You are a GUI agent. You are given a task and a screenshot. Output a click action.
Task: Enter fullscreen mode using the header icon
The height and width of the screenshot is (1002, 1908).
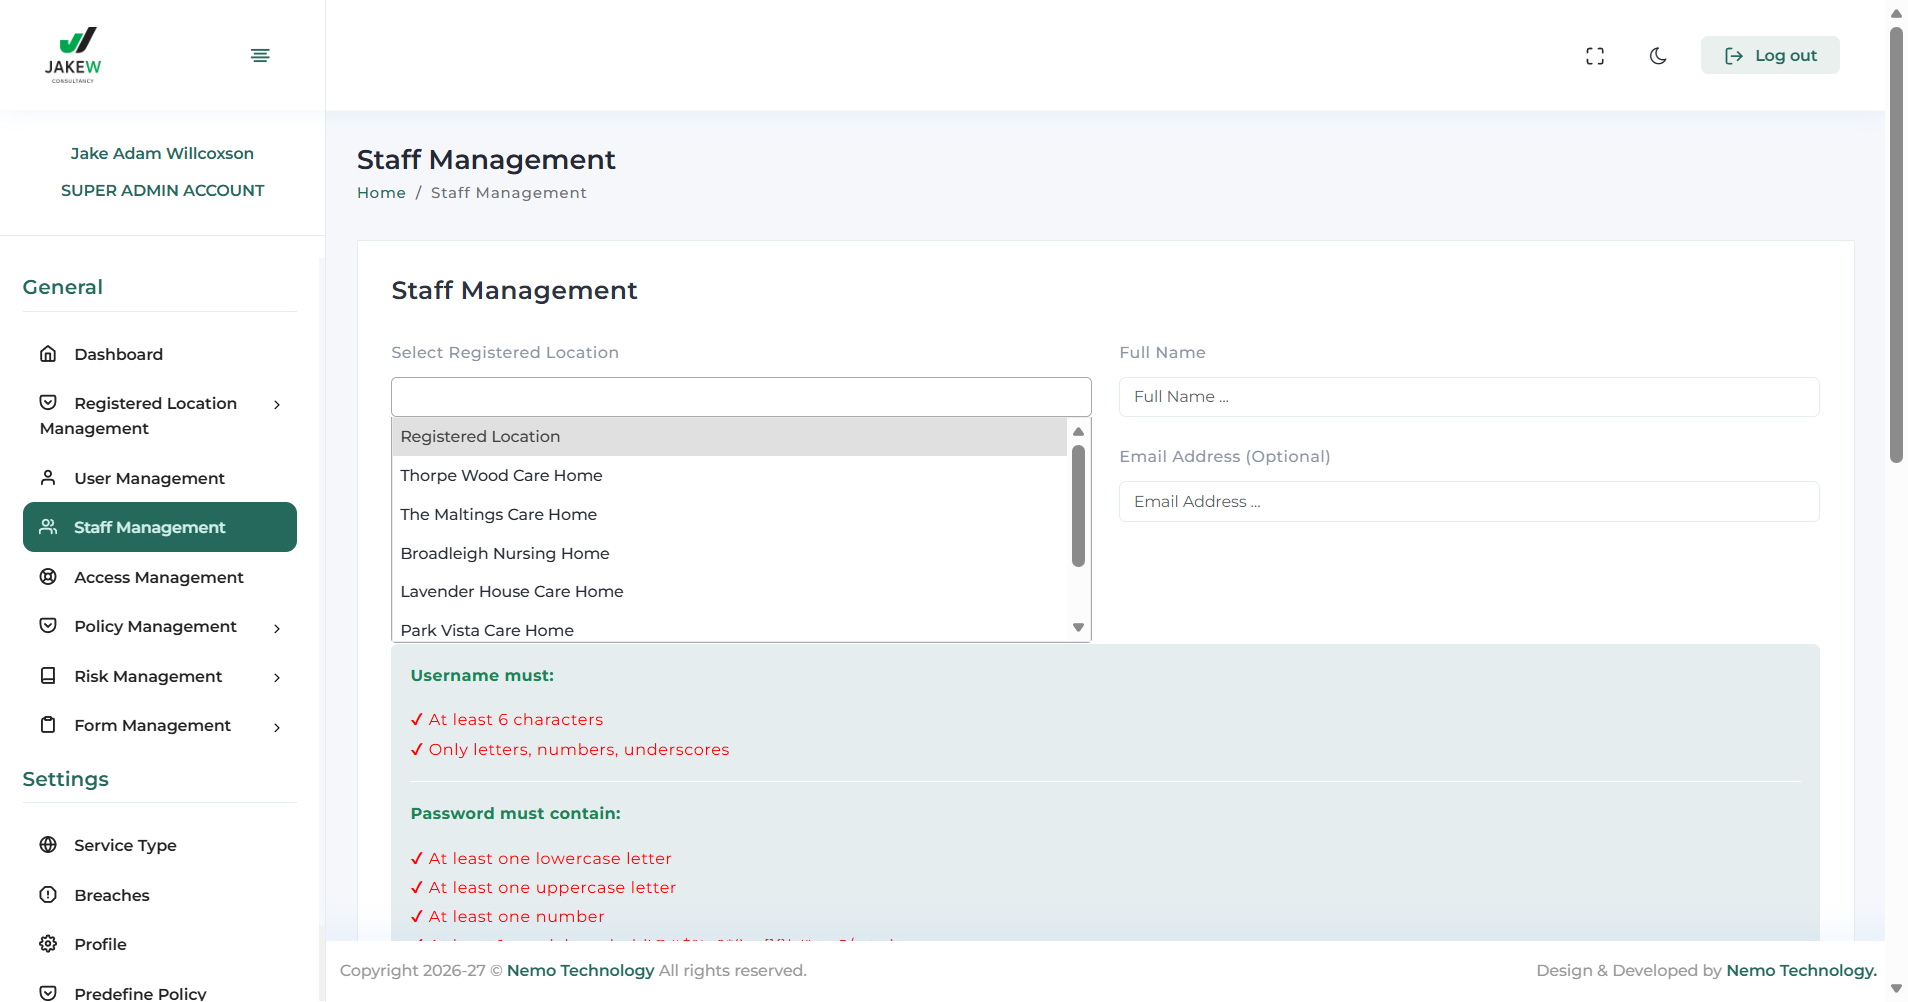tap(1595, 56)
